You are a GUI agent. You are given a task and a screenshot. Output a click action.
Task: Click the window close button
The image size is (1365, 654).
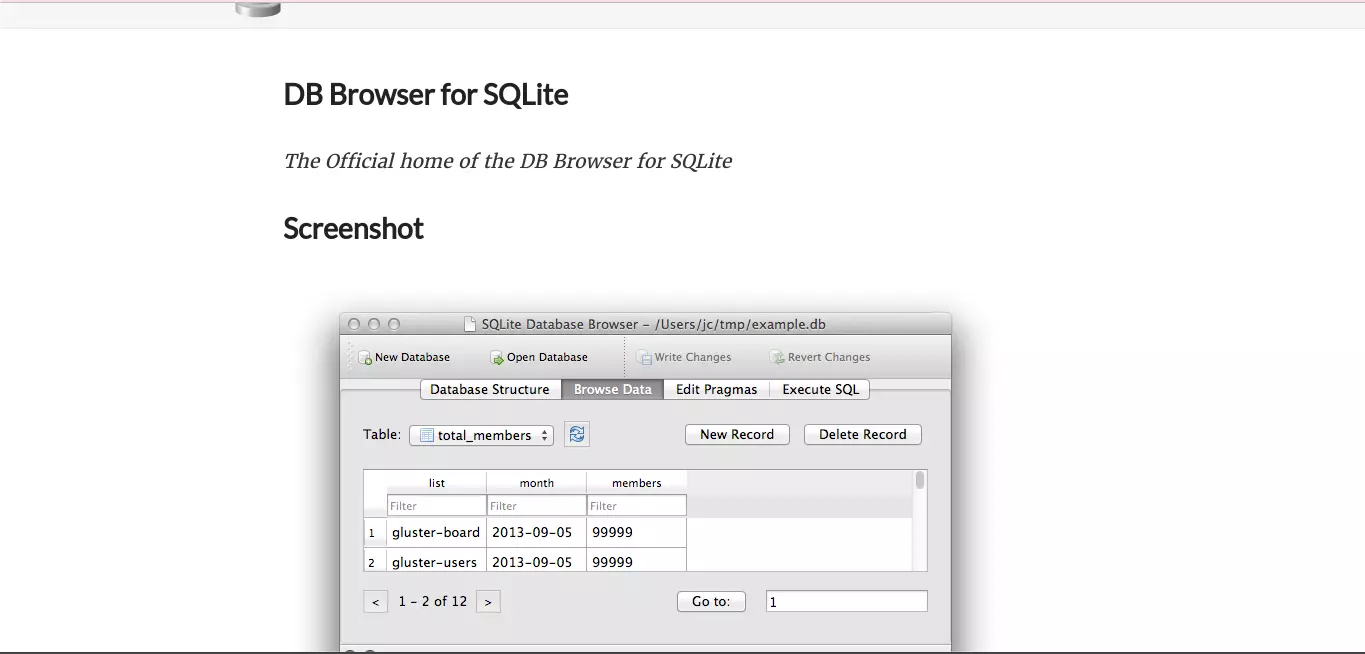[354, 324]
